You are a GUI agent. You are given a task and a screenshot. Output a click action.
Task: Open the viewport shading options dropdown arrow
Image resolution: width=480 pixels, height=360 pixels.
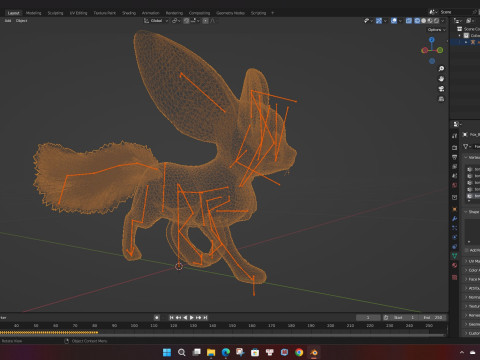coord(443,21)
